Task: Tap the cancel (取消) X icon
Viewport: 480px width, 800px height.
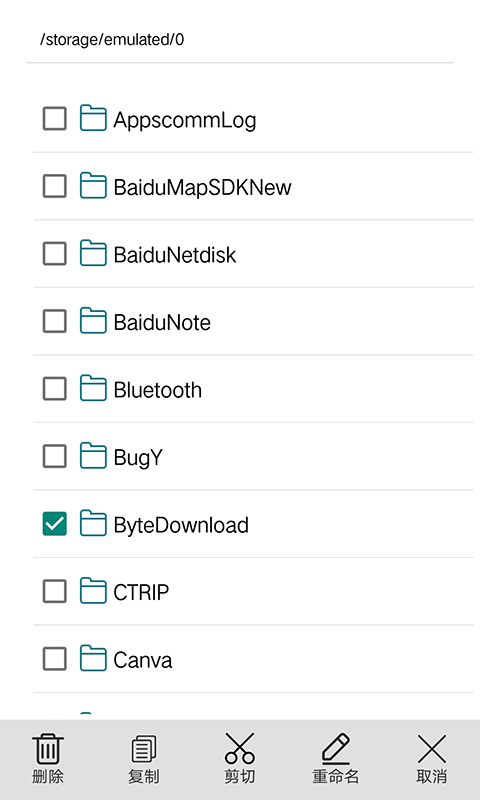Action: (x=432, y=748)
